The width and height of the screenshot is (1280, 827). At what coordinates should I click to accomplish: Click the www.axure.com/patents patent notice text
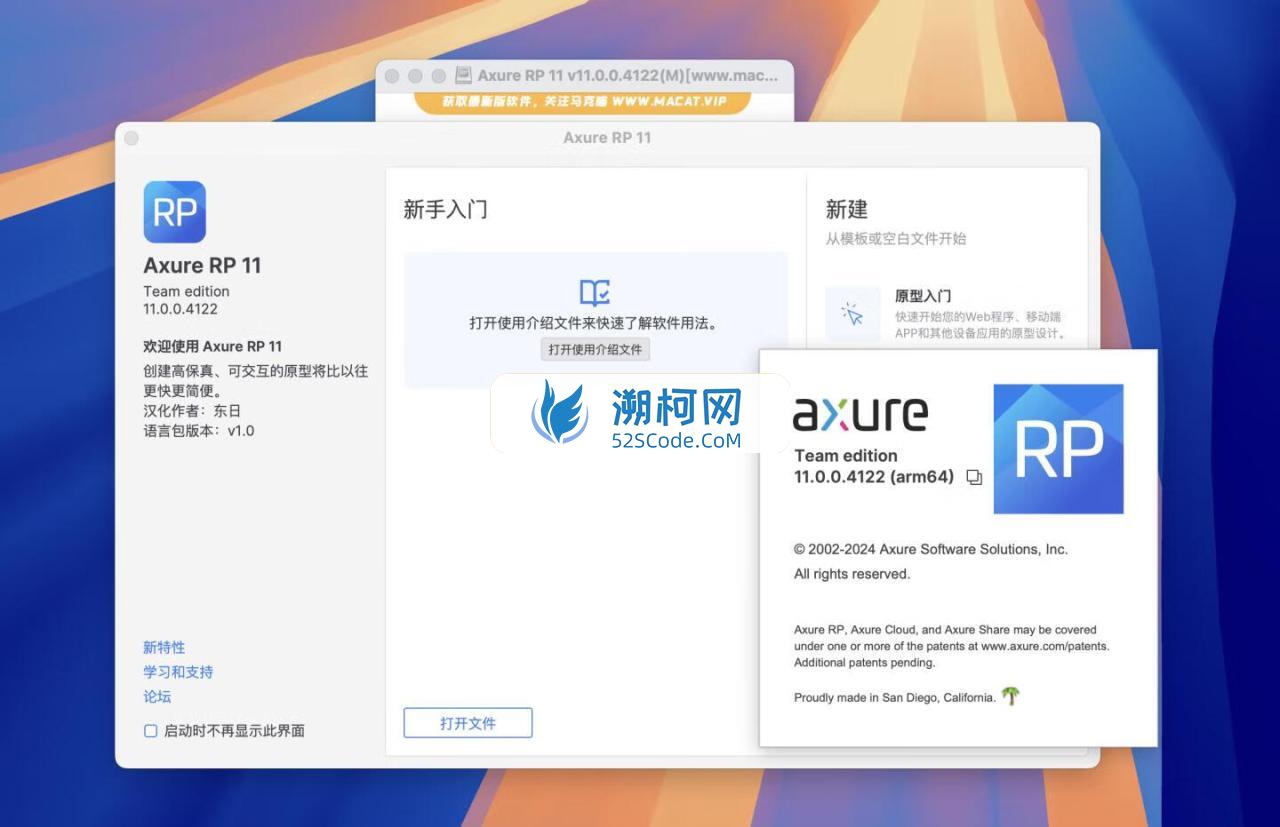pos(952,646)
